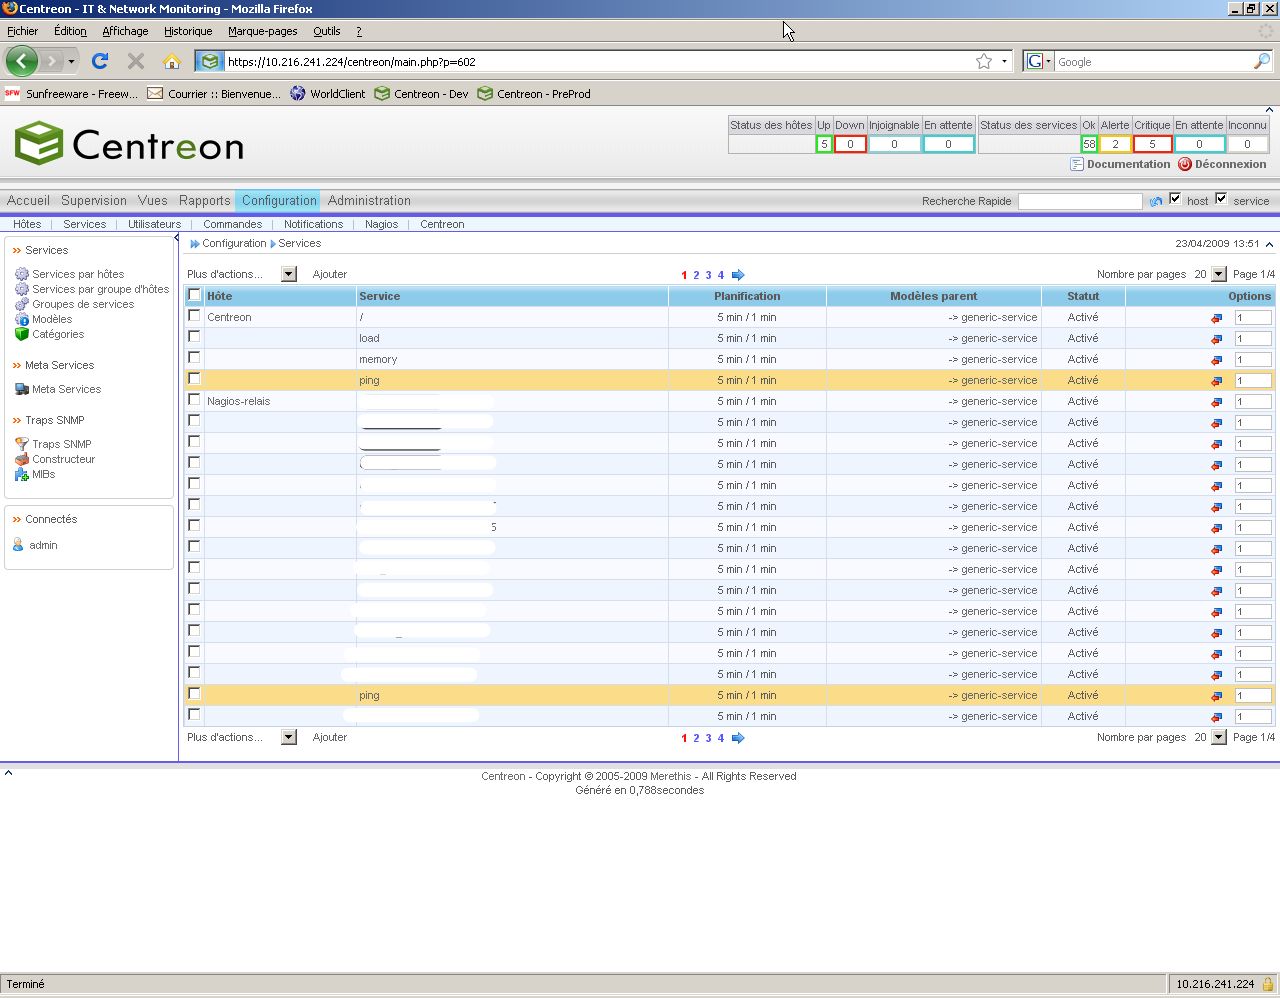
Task: Click the next page blue arrow above table
Action: click(738, 275)
